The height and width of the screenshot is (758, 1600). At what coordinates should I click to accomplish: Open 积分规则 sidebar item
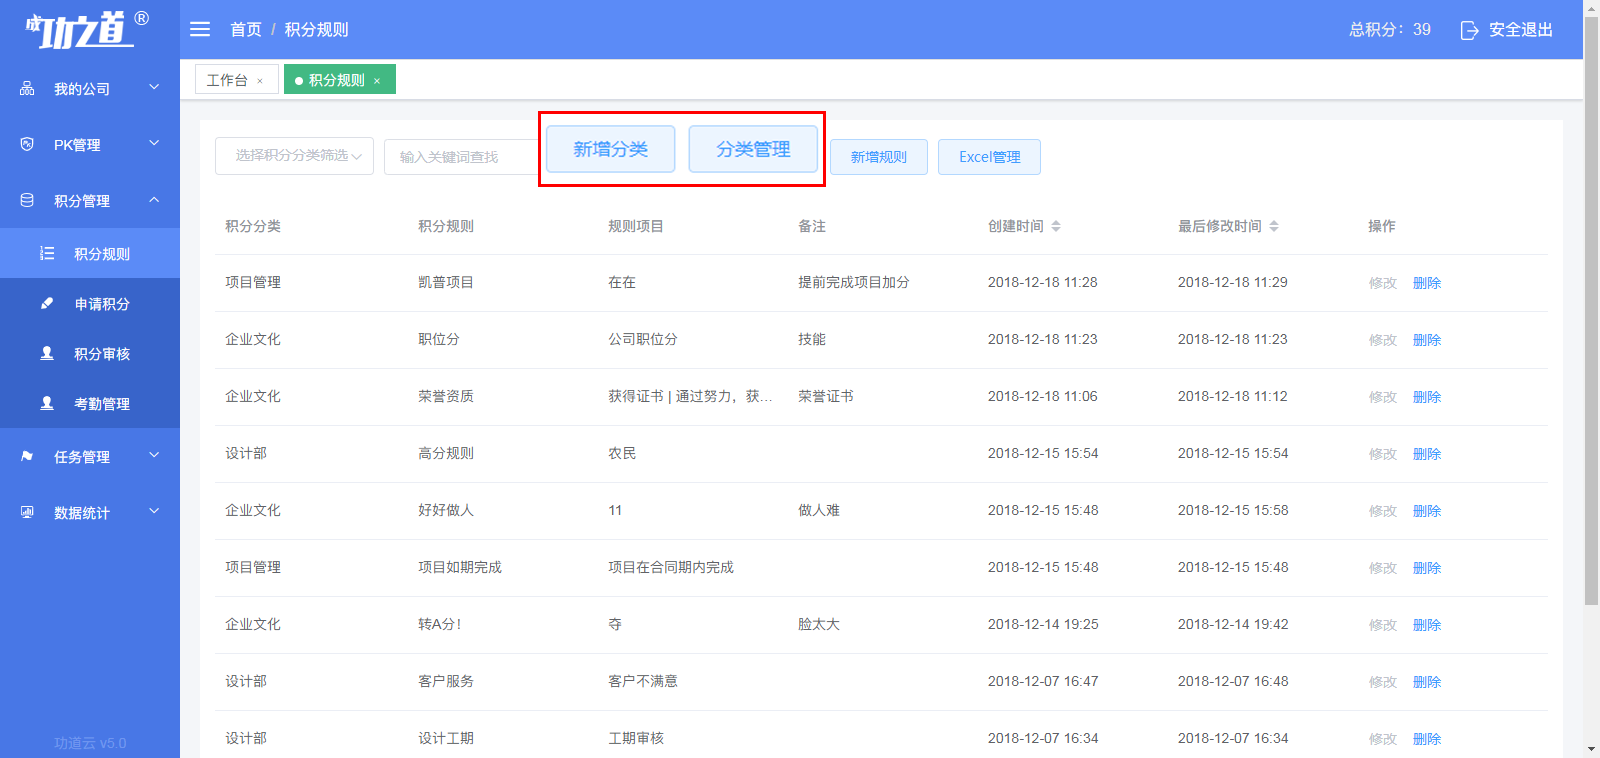pyautogui.click(x=90, y=253)
